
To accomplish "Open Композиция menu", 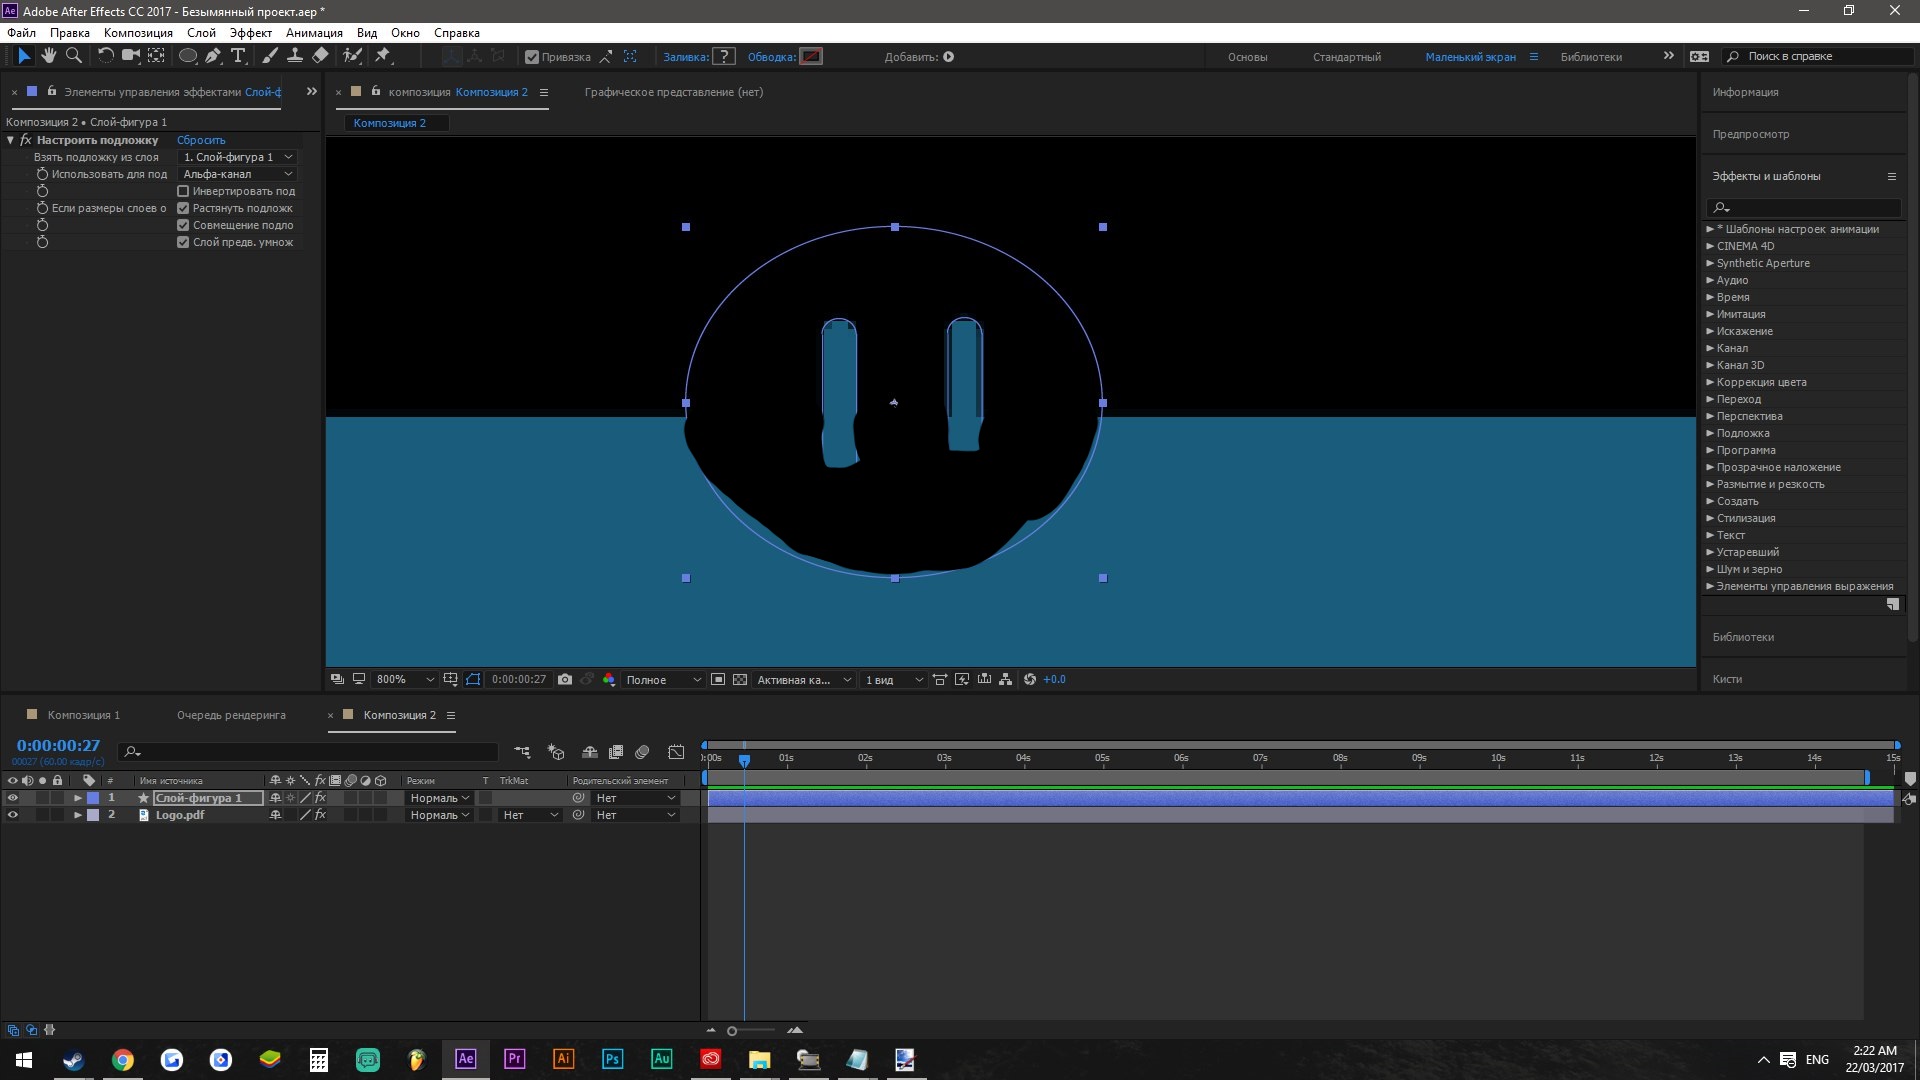I will (138, 32).
